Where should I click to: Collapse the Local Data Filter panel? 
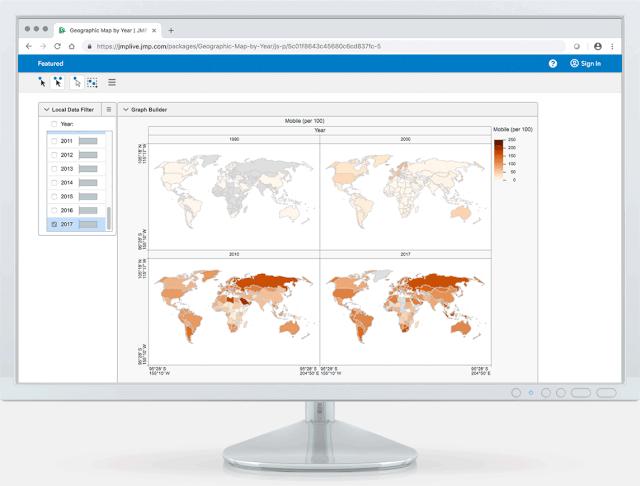(x=47, y=110)
